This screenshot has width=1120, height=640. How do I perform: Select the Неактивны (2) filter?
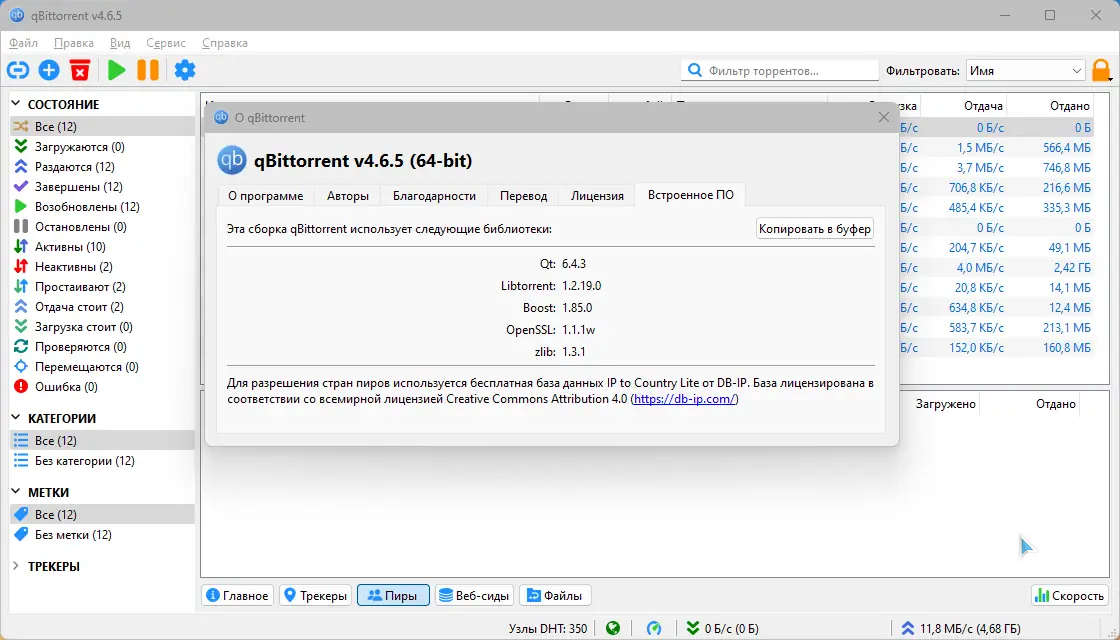[x=74, y=266]
